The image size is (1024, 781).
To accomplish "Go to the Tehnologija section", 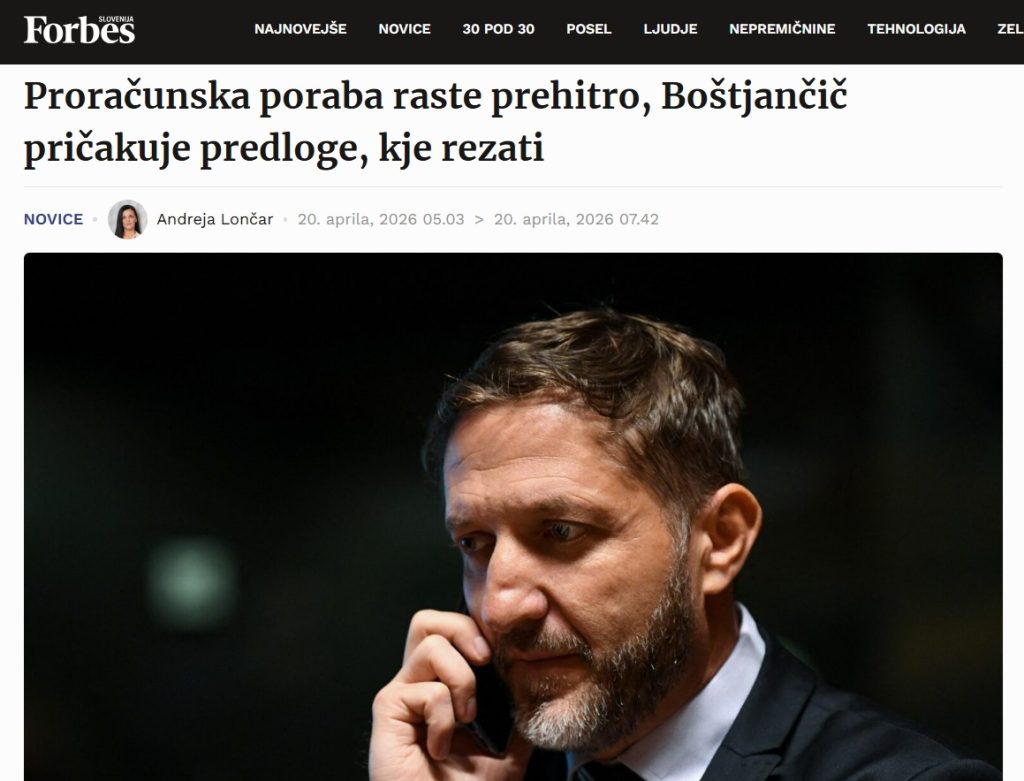I will coord(916,29).
